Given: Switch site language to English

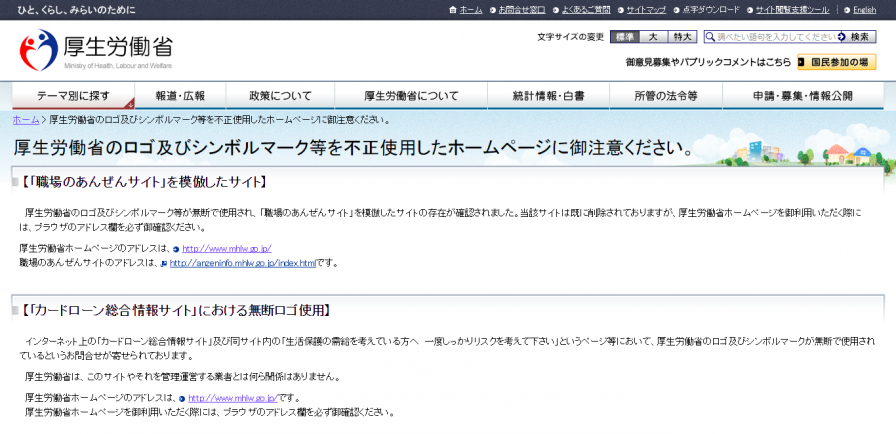Looking at the screenshot, I should [864, 10].
